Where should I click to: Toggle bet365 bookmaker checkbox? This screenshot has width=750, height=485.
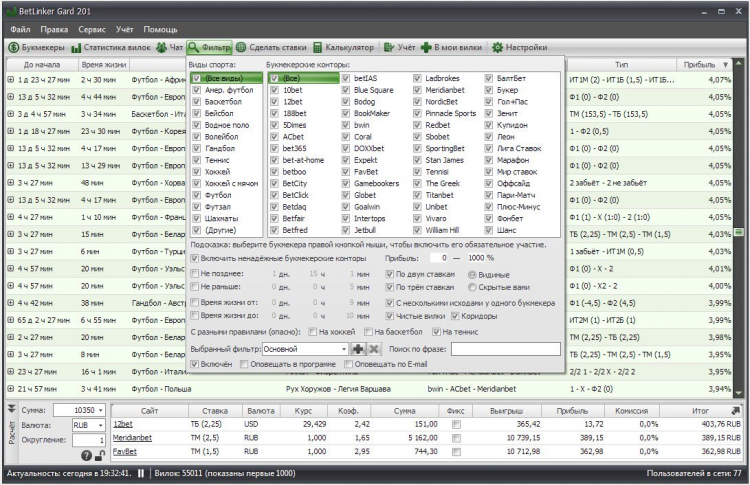click(274, 148)
